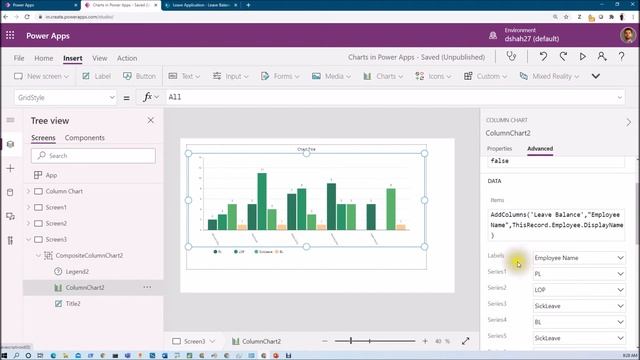Open Media icon in left rail
The width and height of the screenshot is (640, 360).
(11, 216)
